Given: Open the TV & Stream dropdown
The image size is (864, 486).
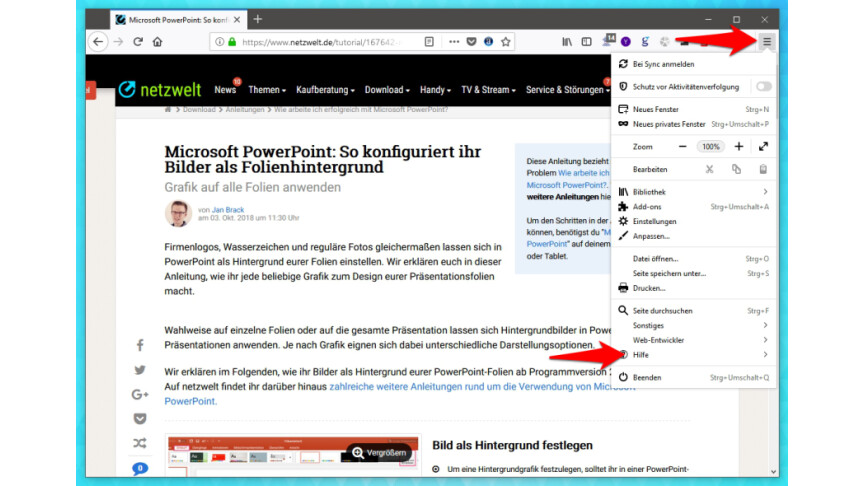Looking at the screenshot, I should (488, 90).
